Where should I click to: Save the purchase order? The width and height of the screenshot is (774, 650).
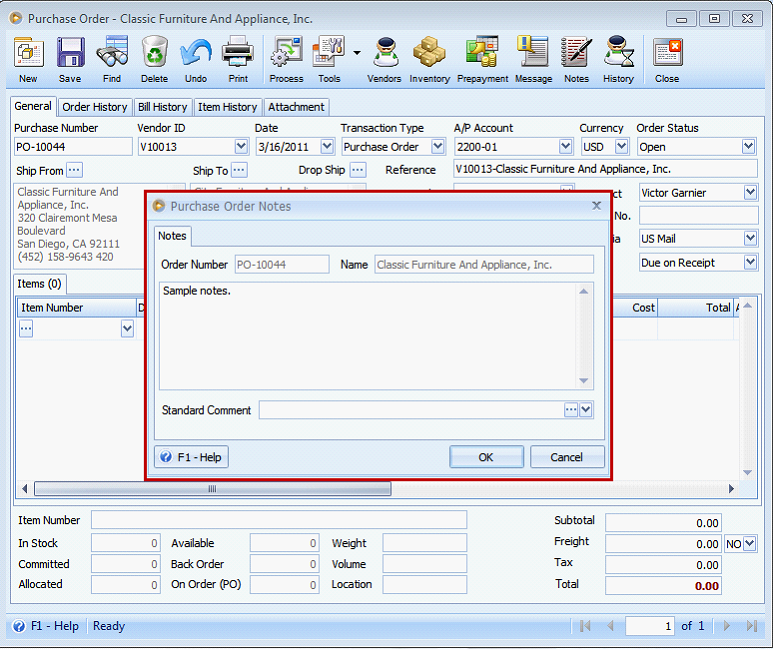70,59
